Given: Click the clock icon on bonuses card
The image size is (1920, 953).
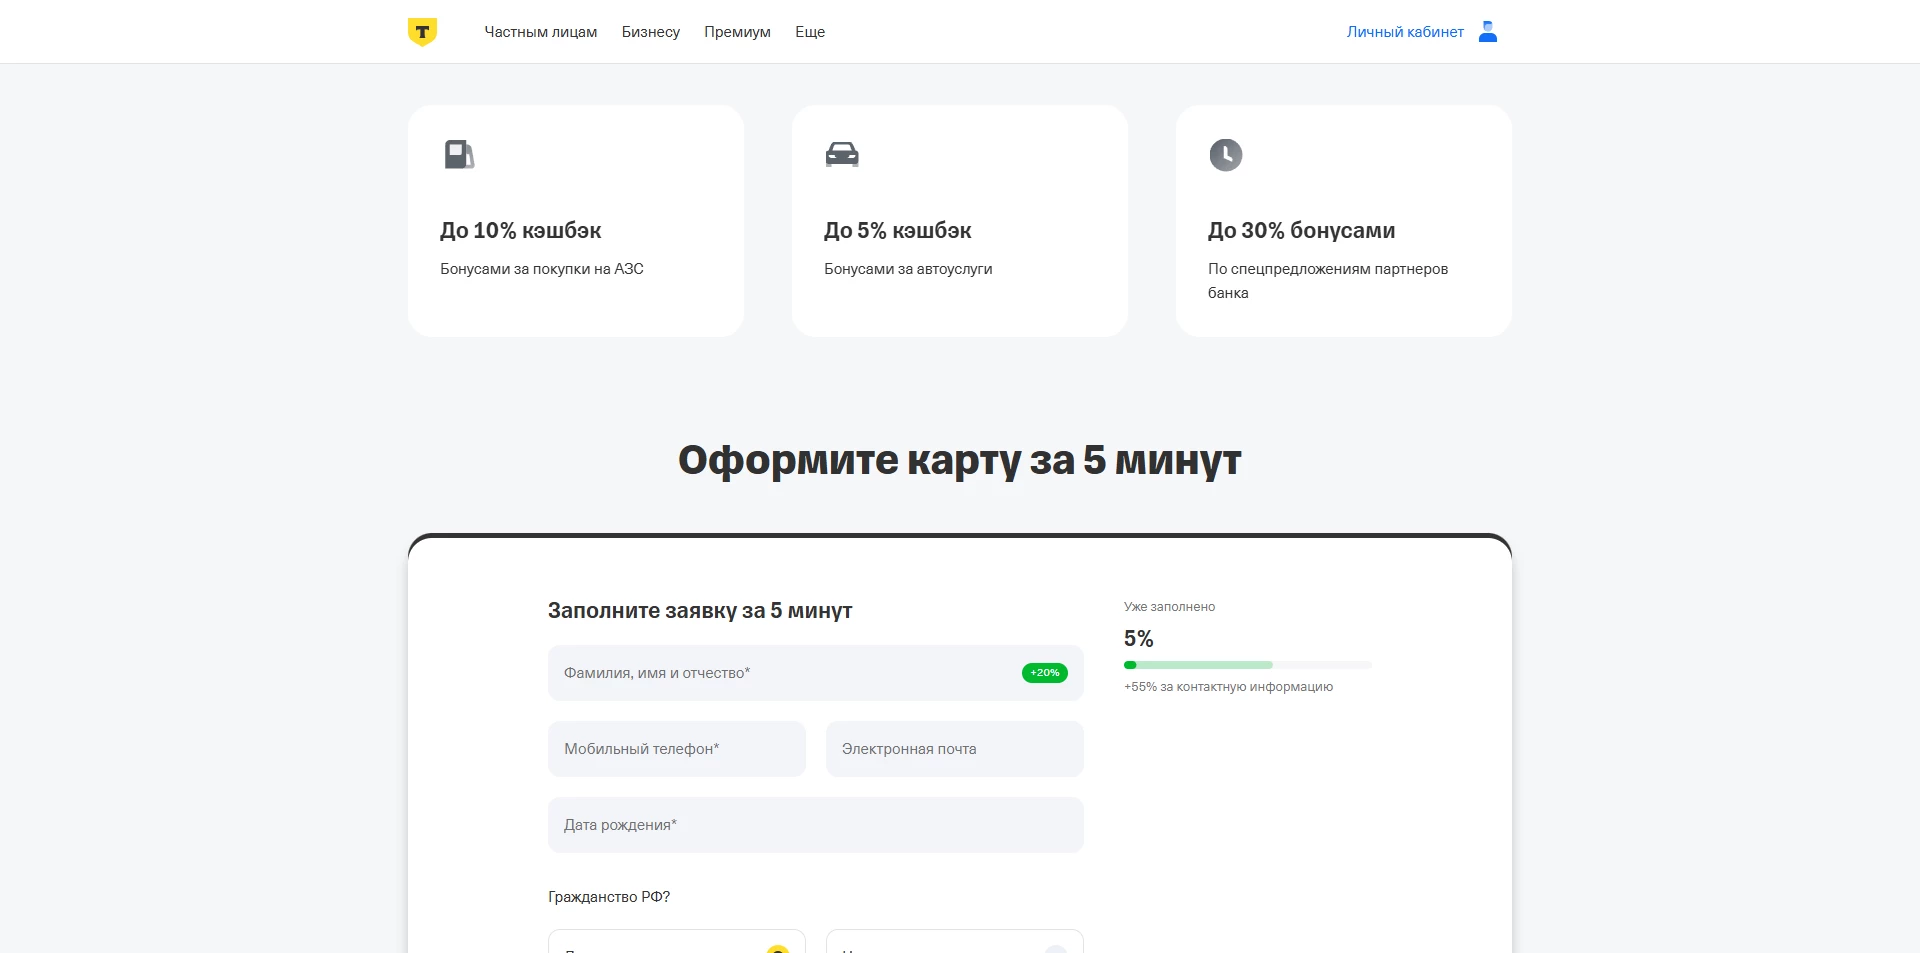Looking at the screenshot, I should pos(1226,155).
